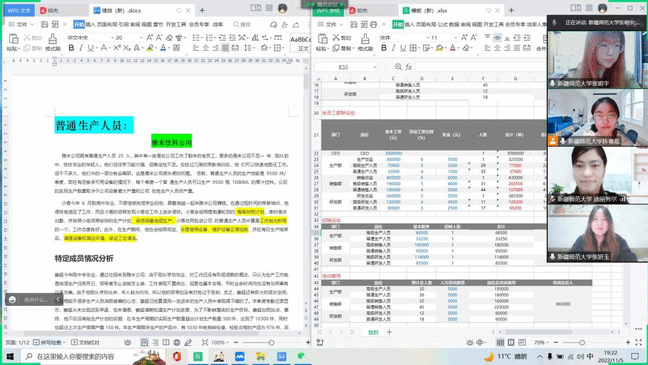Click the print icon in the spreadsheet quick toolbar

(x=373, y=24)
